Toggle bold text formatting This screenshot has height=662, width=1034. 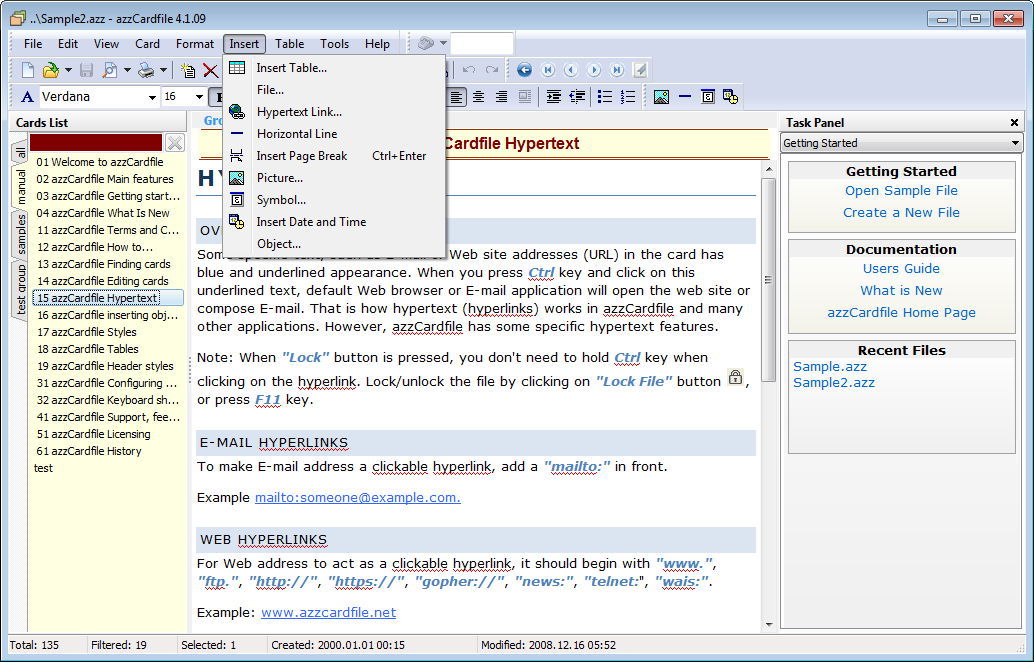tap(220, 96)
